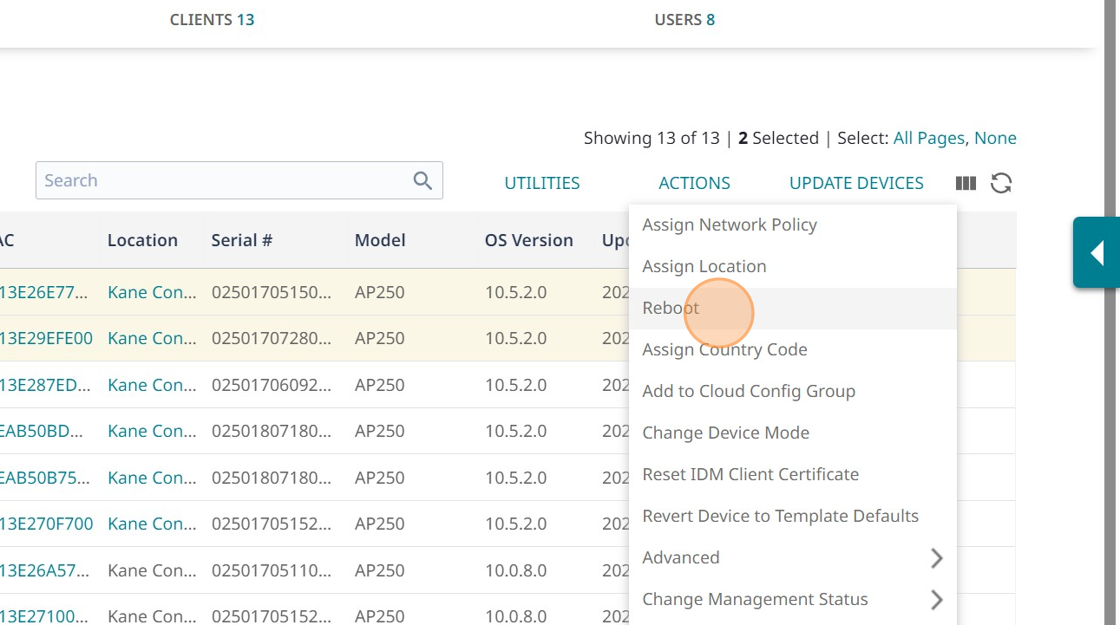Open device 13E26E77... link

[44, 293]
